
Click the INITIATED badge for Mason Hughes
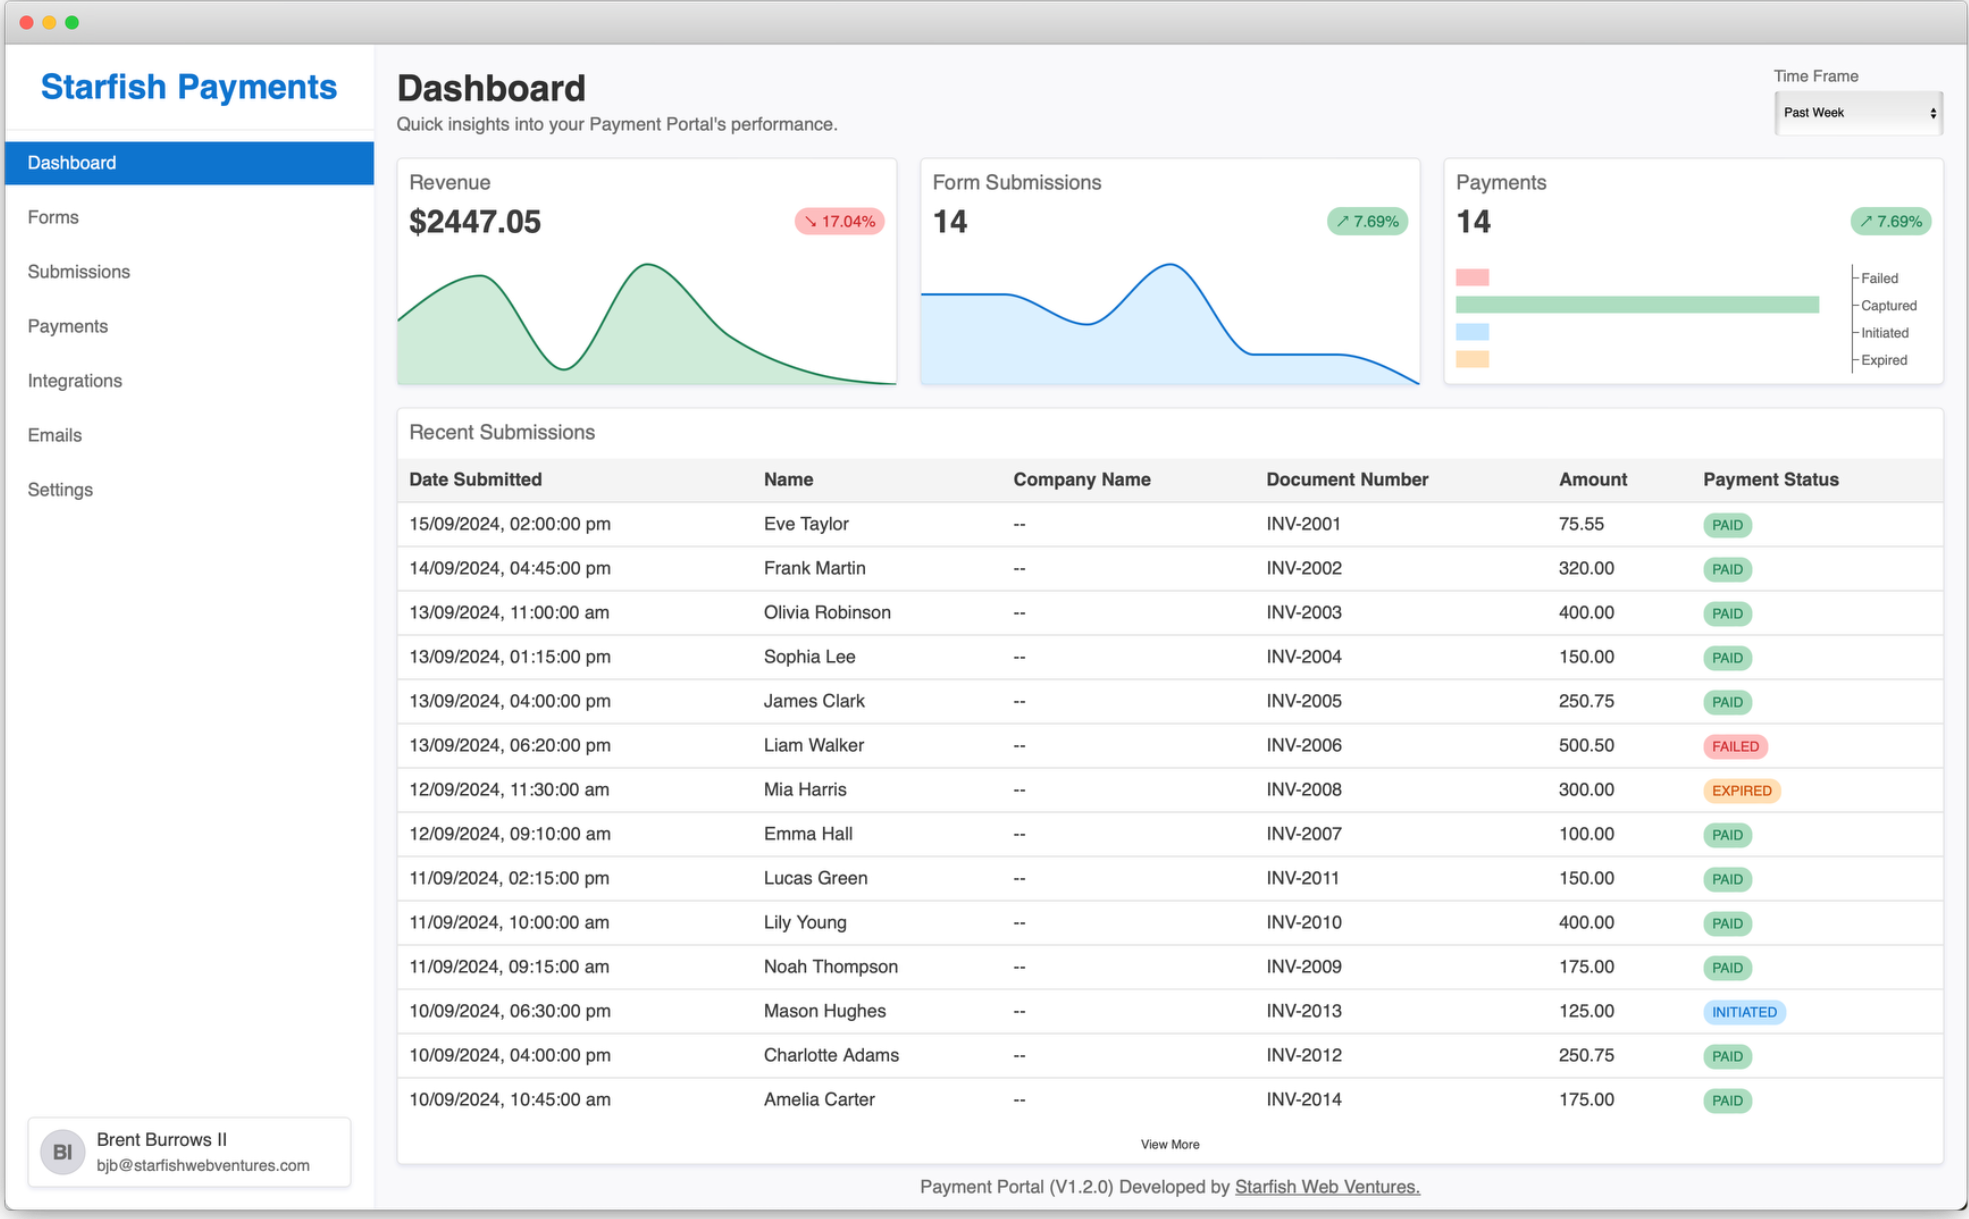click(1744, 1012)
